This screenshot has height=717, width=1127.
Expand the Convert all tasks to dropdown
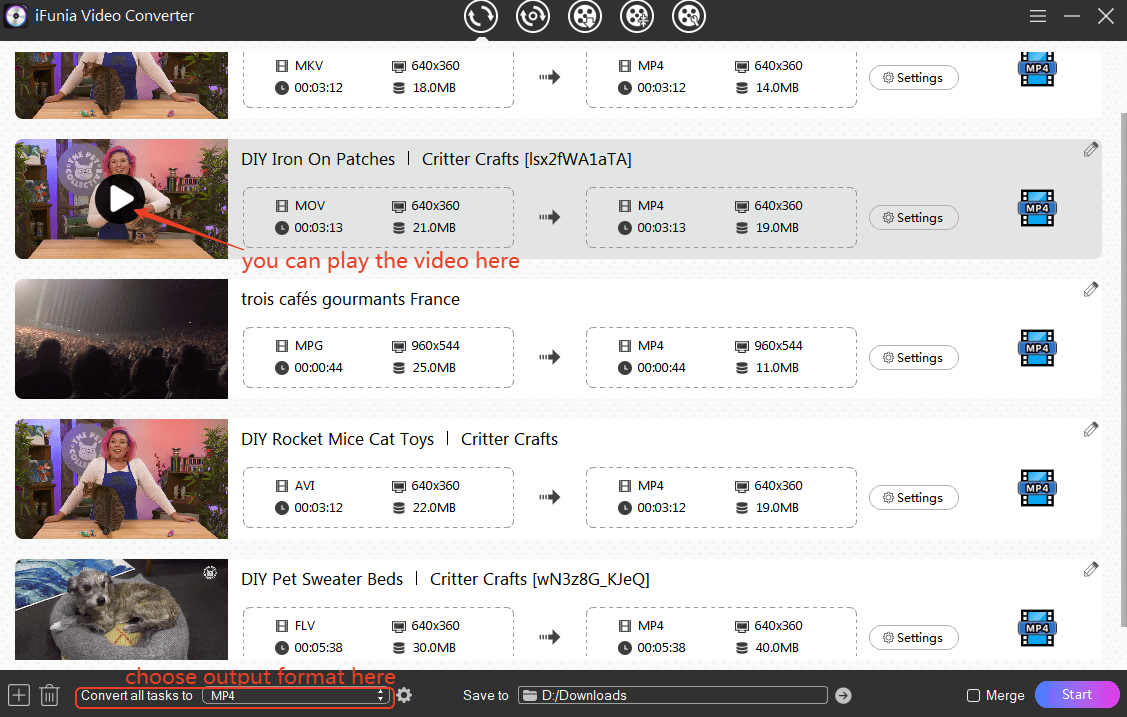(x=296, y=696)
